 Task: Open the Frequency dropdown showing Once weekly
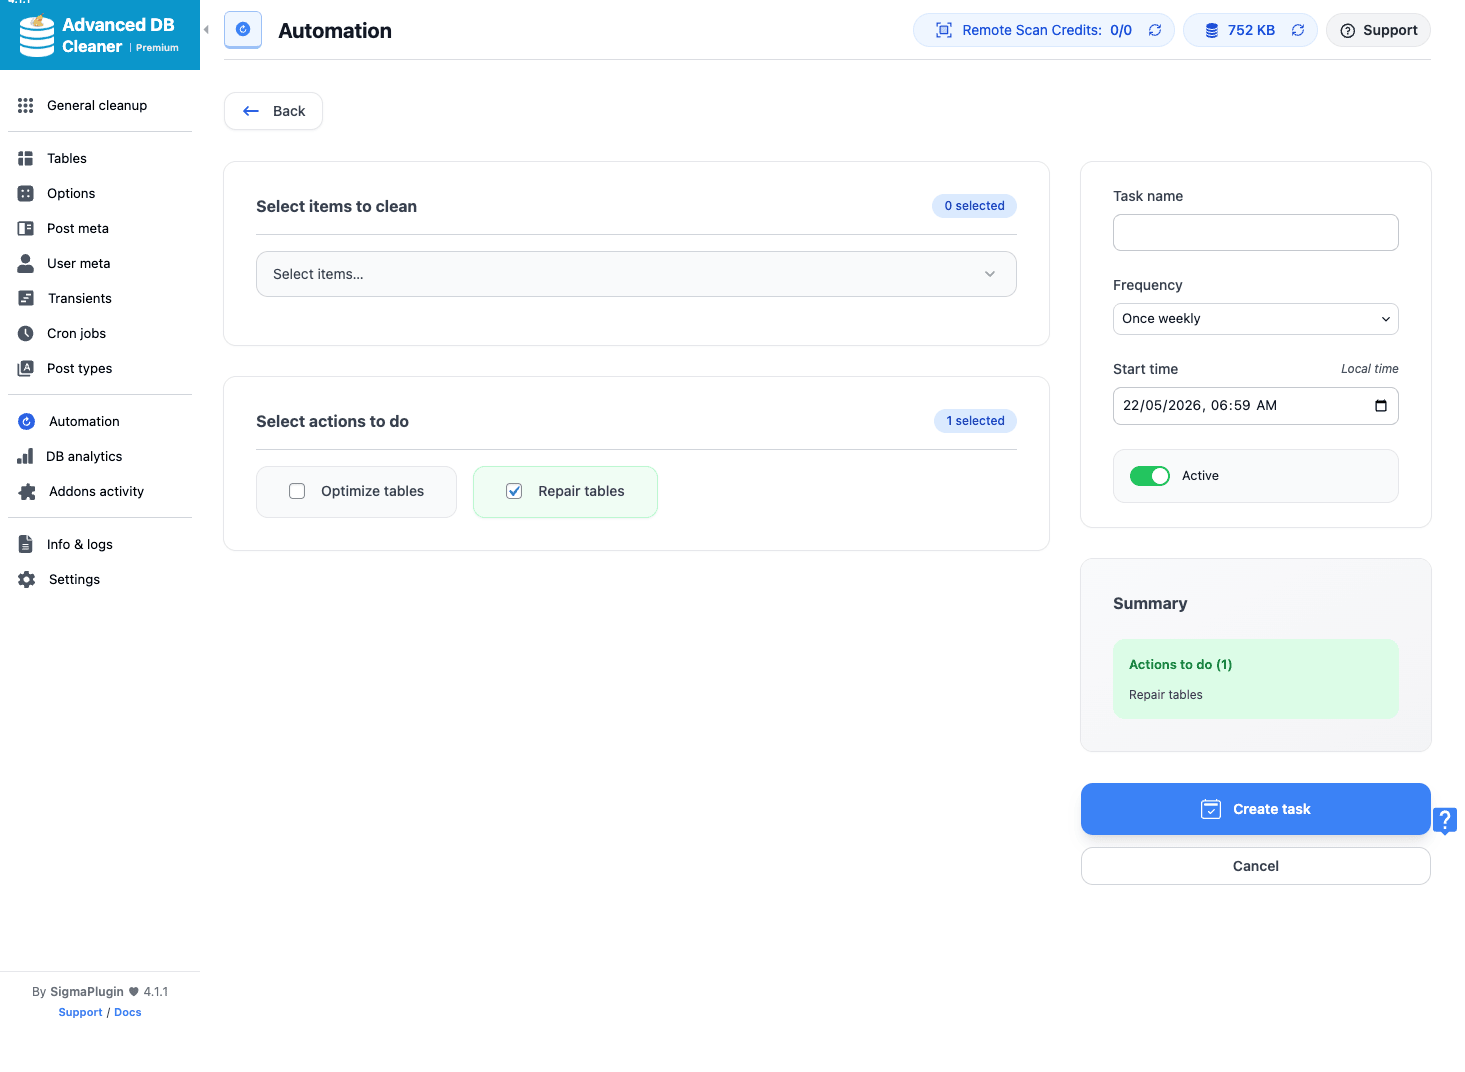[x=1255, y=319]
